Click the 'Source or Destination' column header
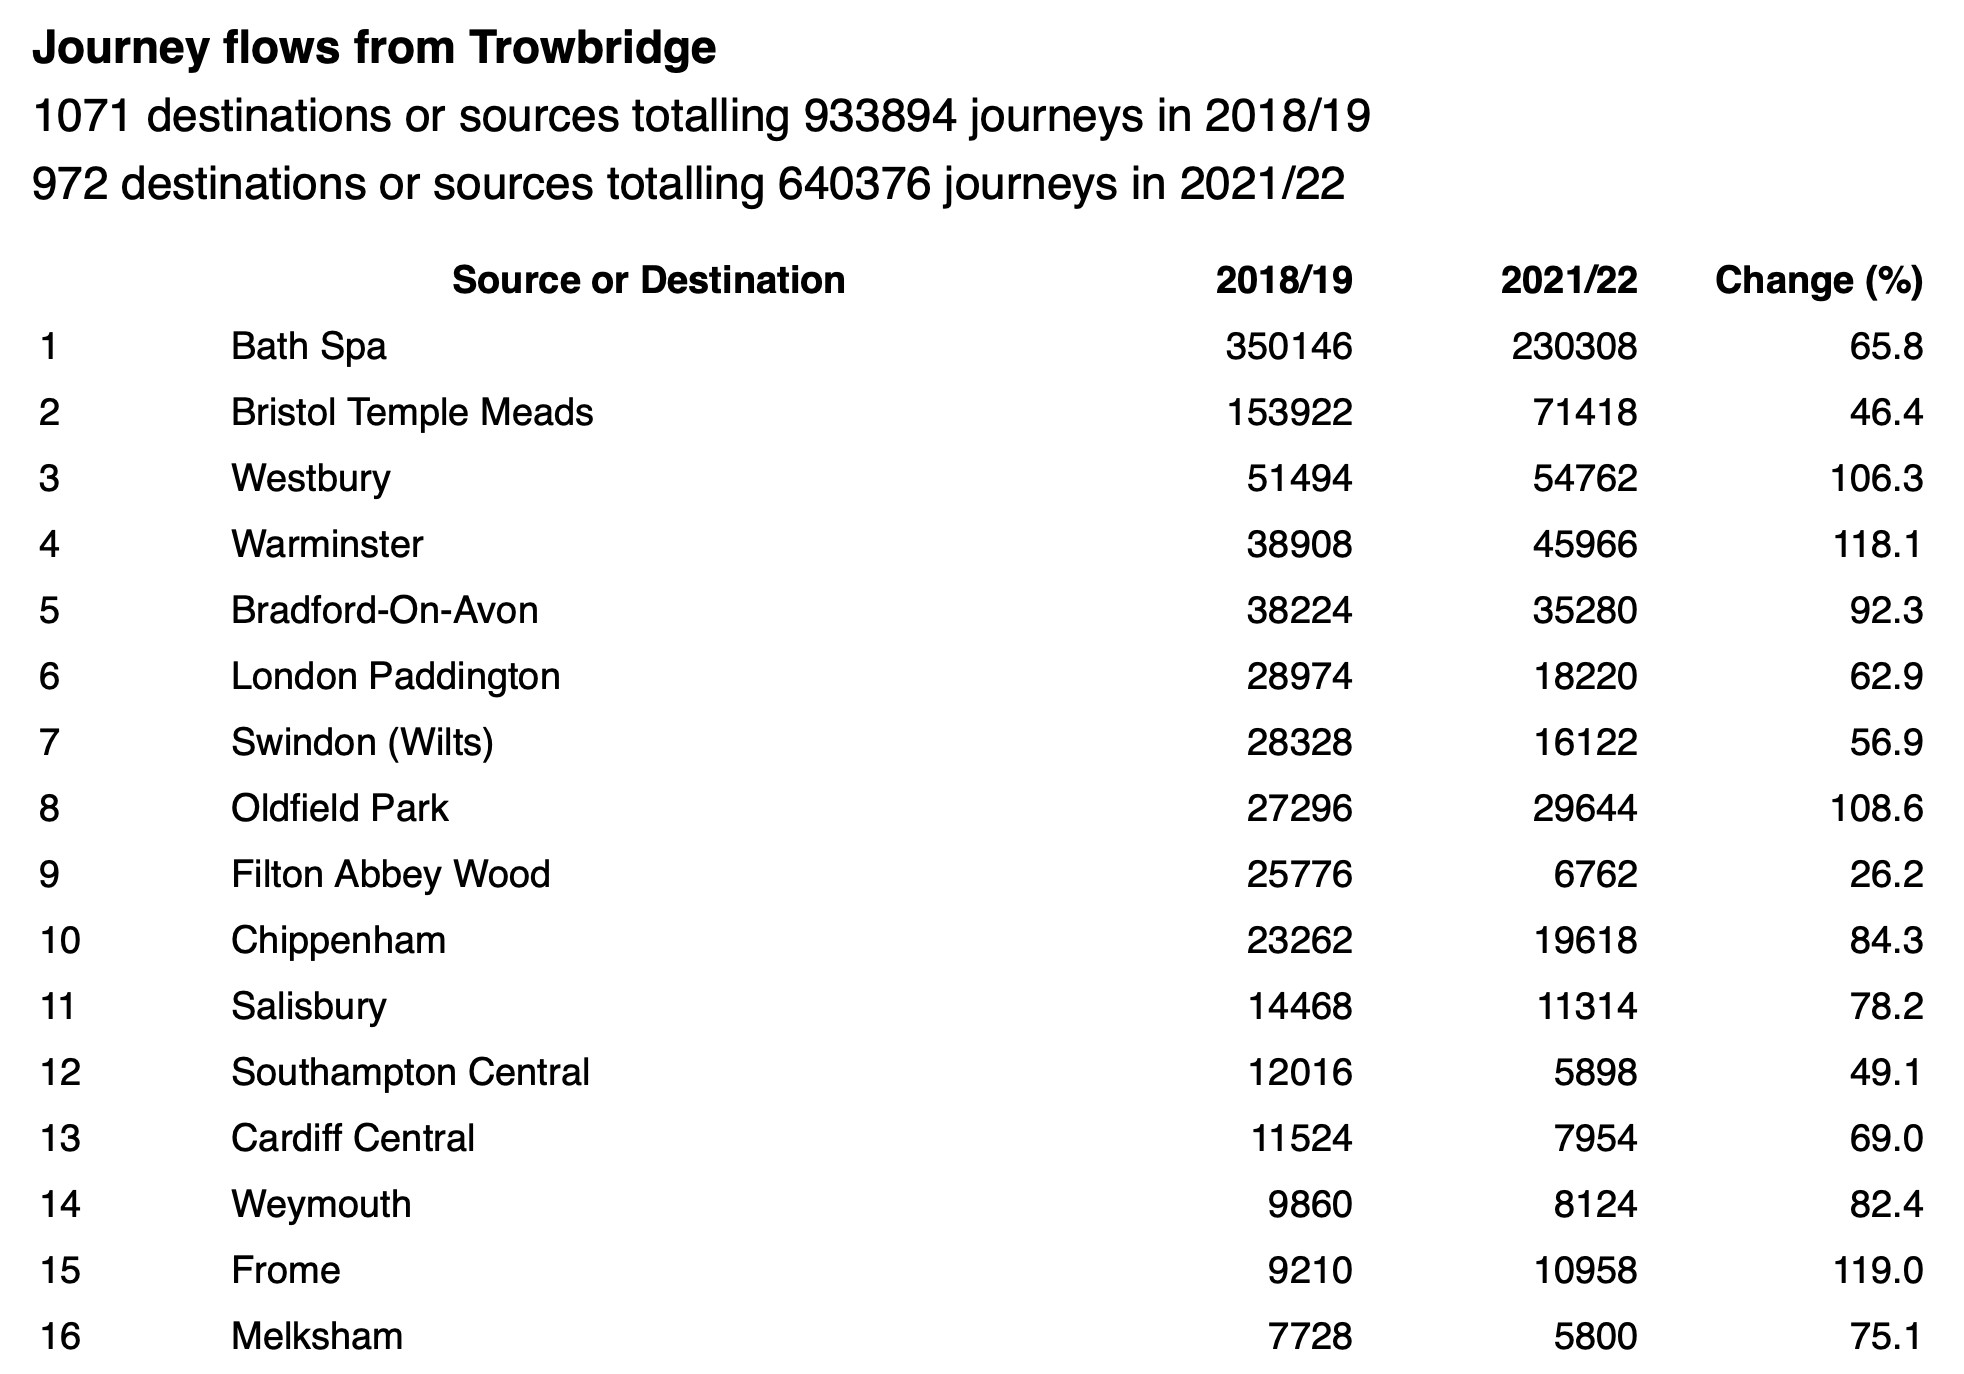 (x=648, y=280)
